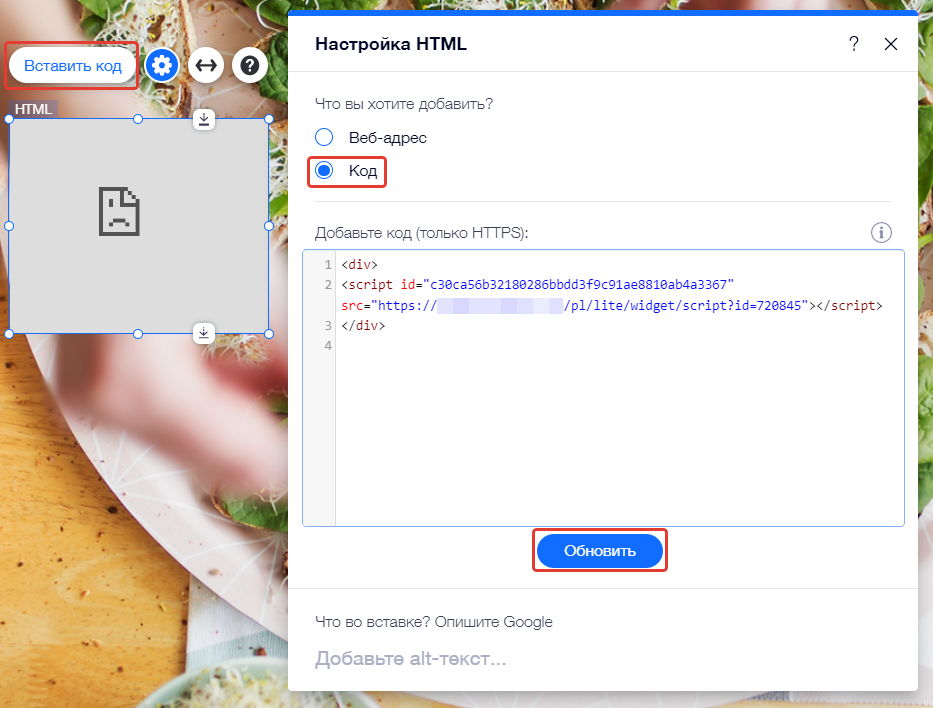Click the top-left resize handle of the HTML element

9,119
